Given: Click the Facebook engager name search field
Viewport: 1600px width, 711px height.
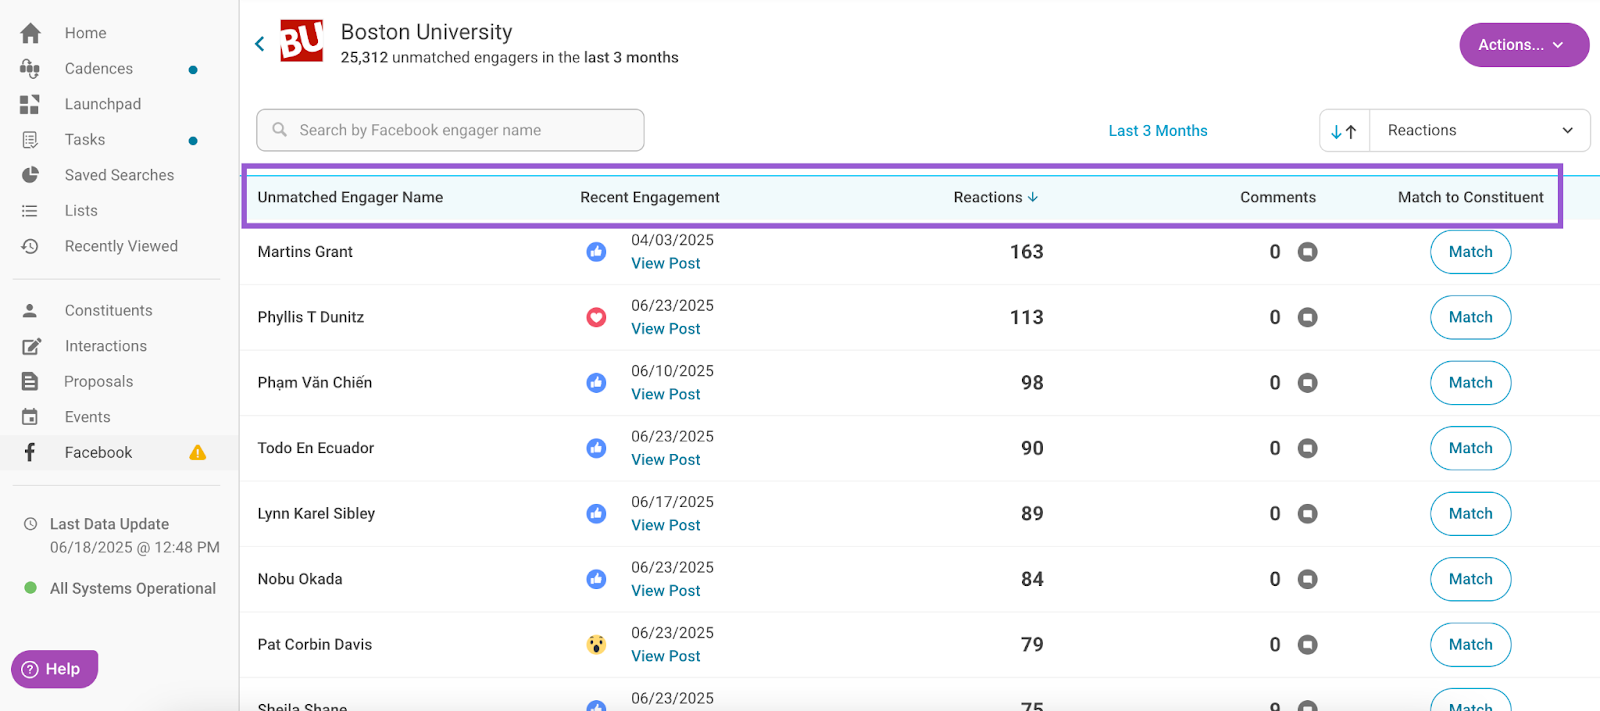Looking at the screenshot, I should tap(450, 130).
